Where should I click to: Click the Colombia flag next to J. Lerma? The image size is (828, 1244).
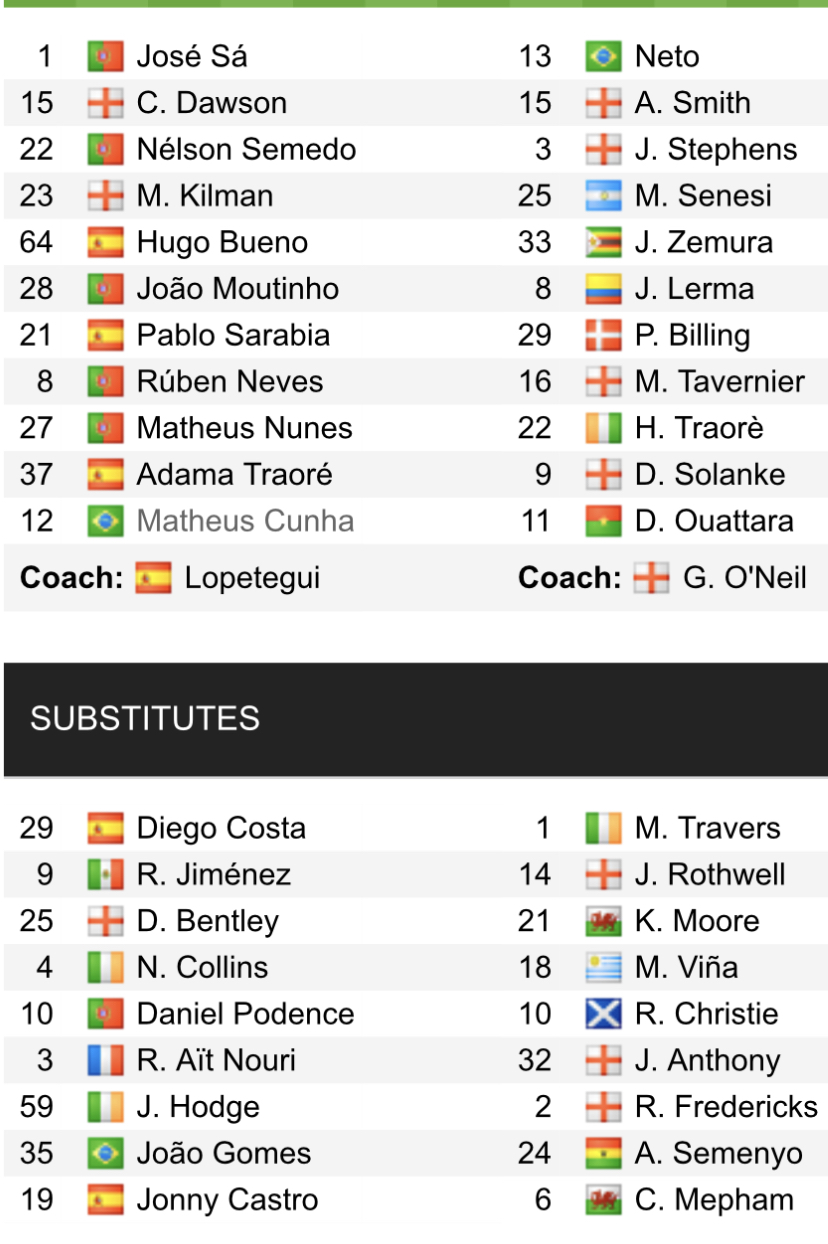[x=603, y=289]
